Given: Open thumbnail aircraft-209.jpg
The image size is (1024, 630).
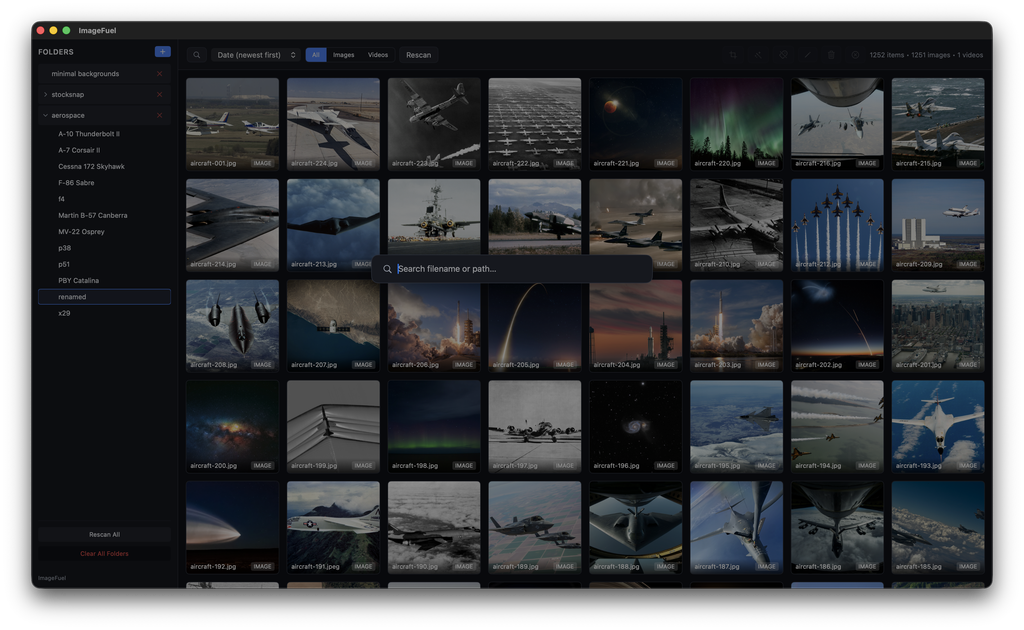Looking at the screenshot, I should [x=938, y=225].
